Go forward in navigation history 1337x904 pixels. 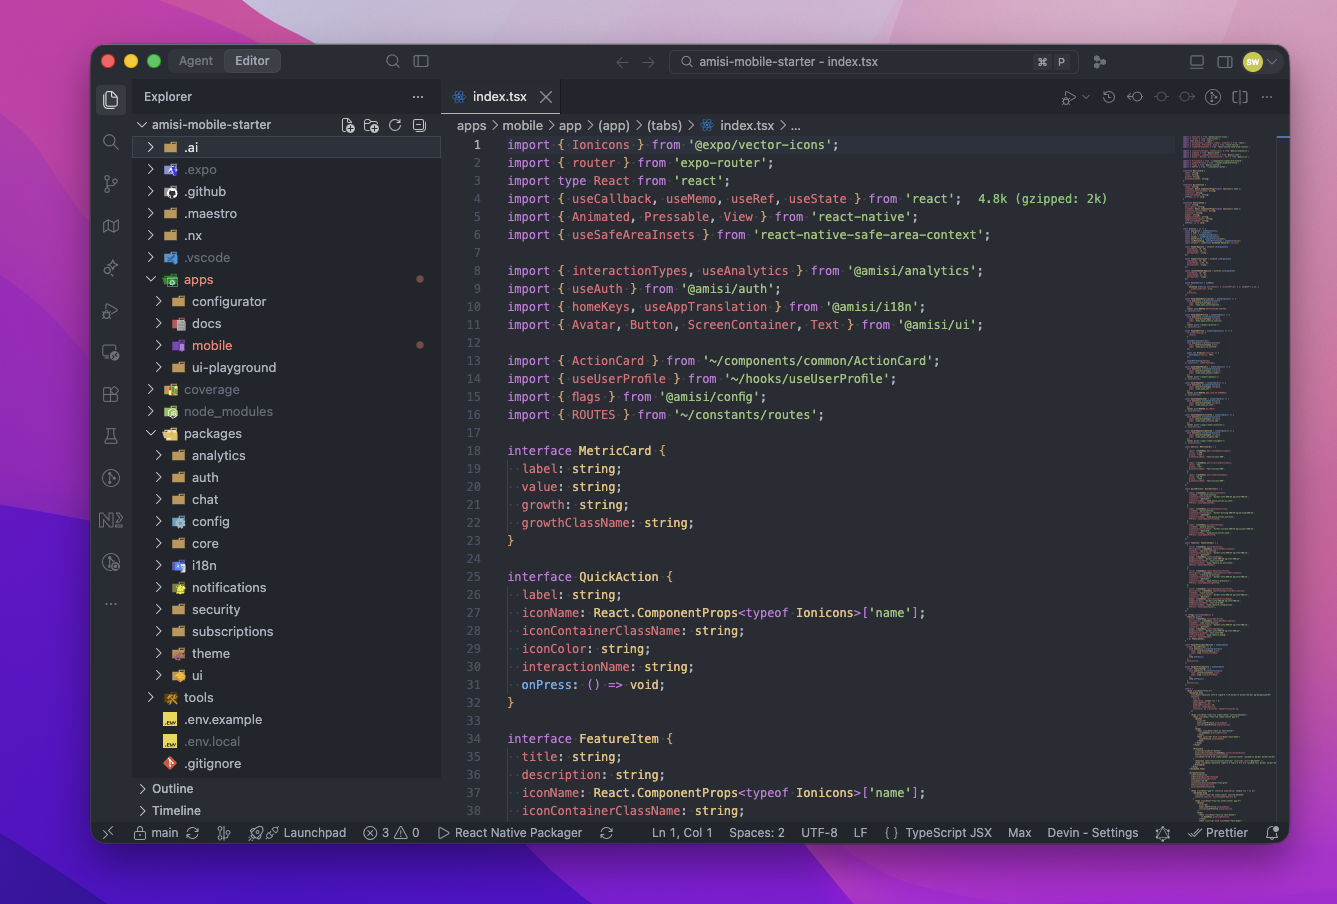pos(648,62)
